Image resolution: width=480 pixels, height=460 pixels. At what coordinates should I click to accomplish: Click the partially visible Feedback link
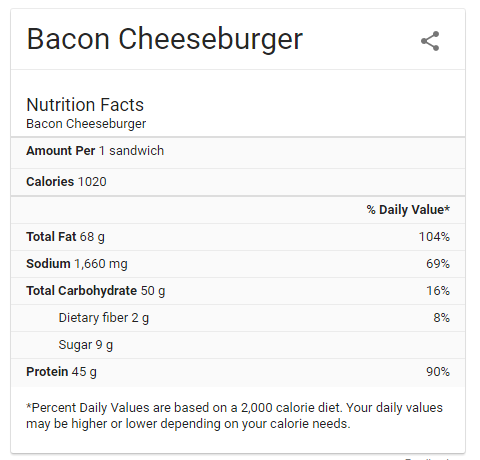(427, 459)
